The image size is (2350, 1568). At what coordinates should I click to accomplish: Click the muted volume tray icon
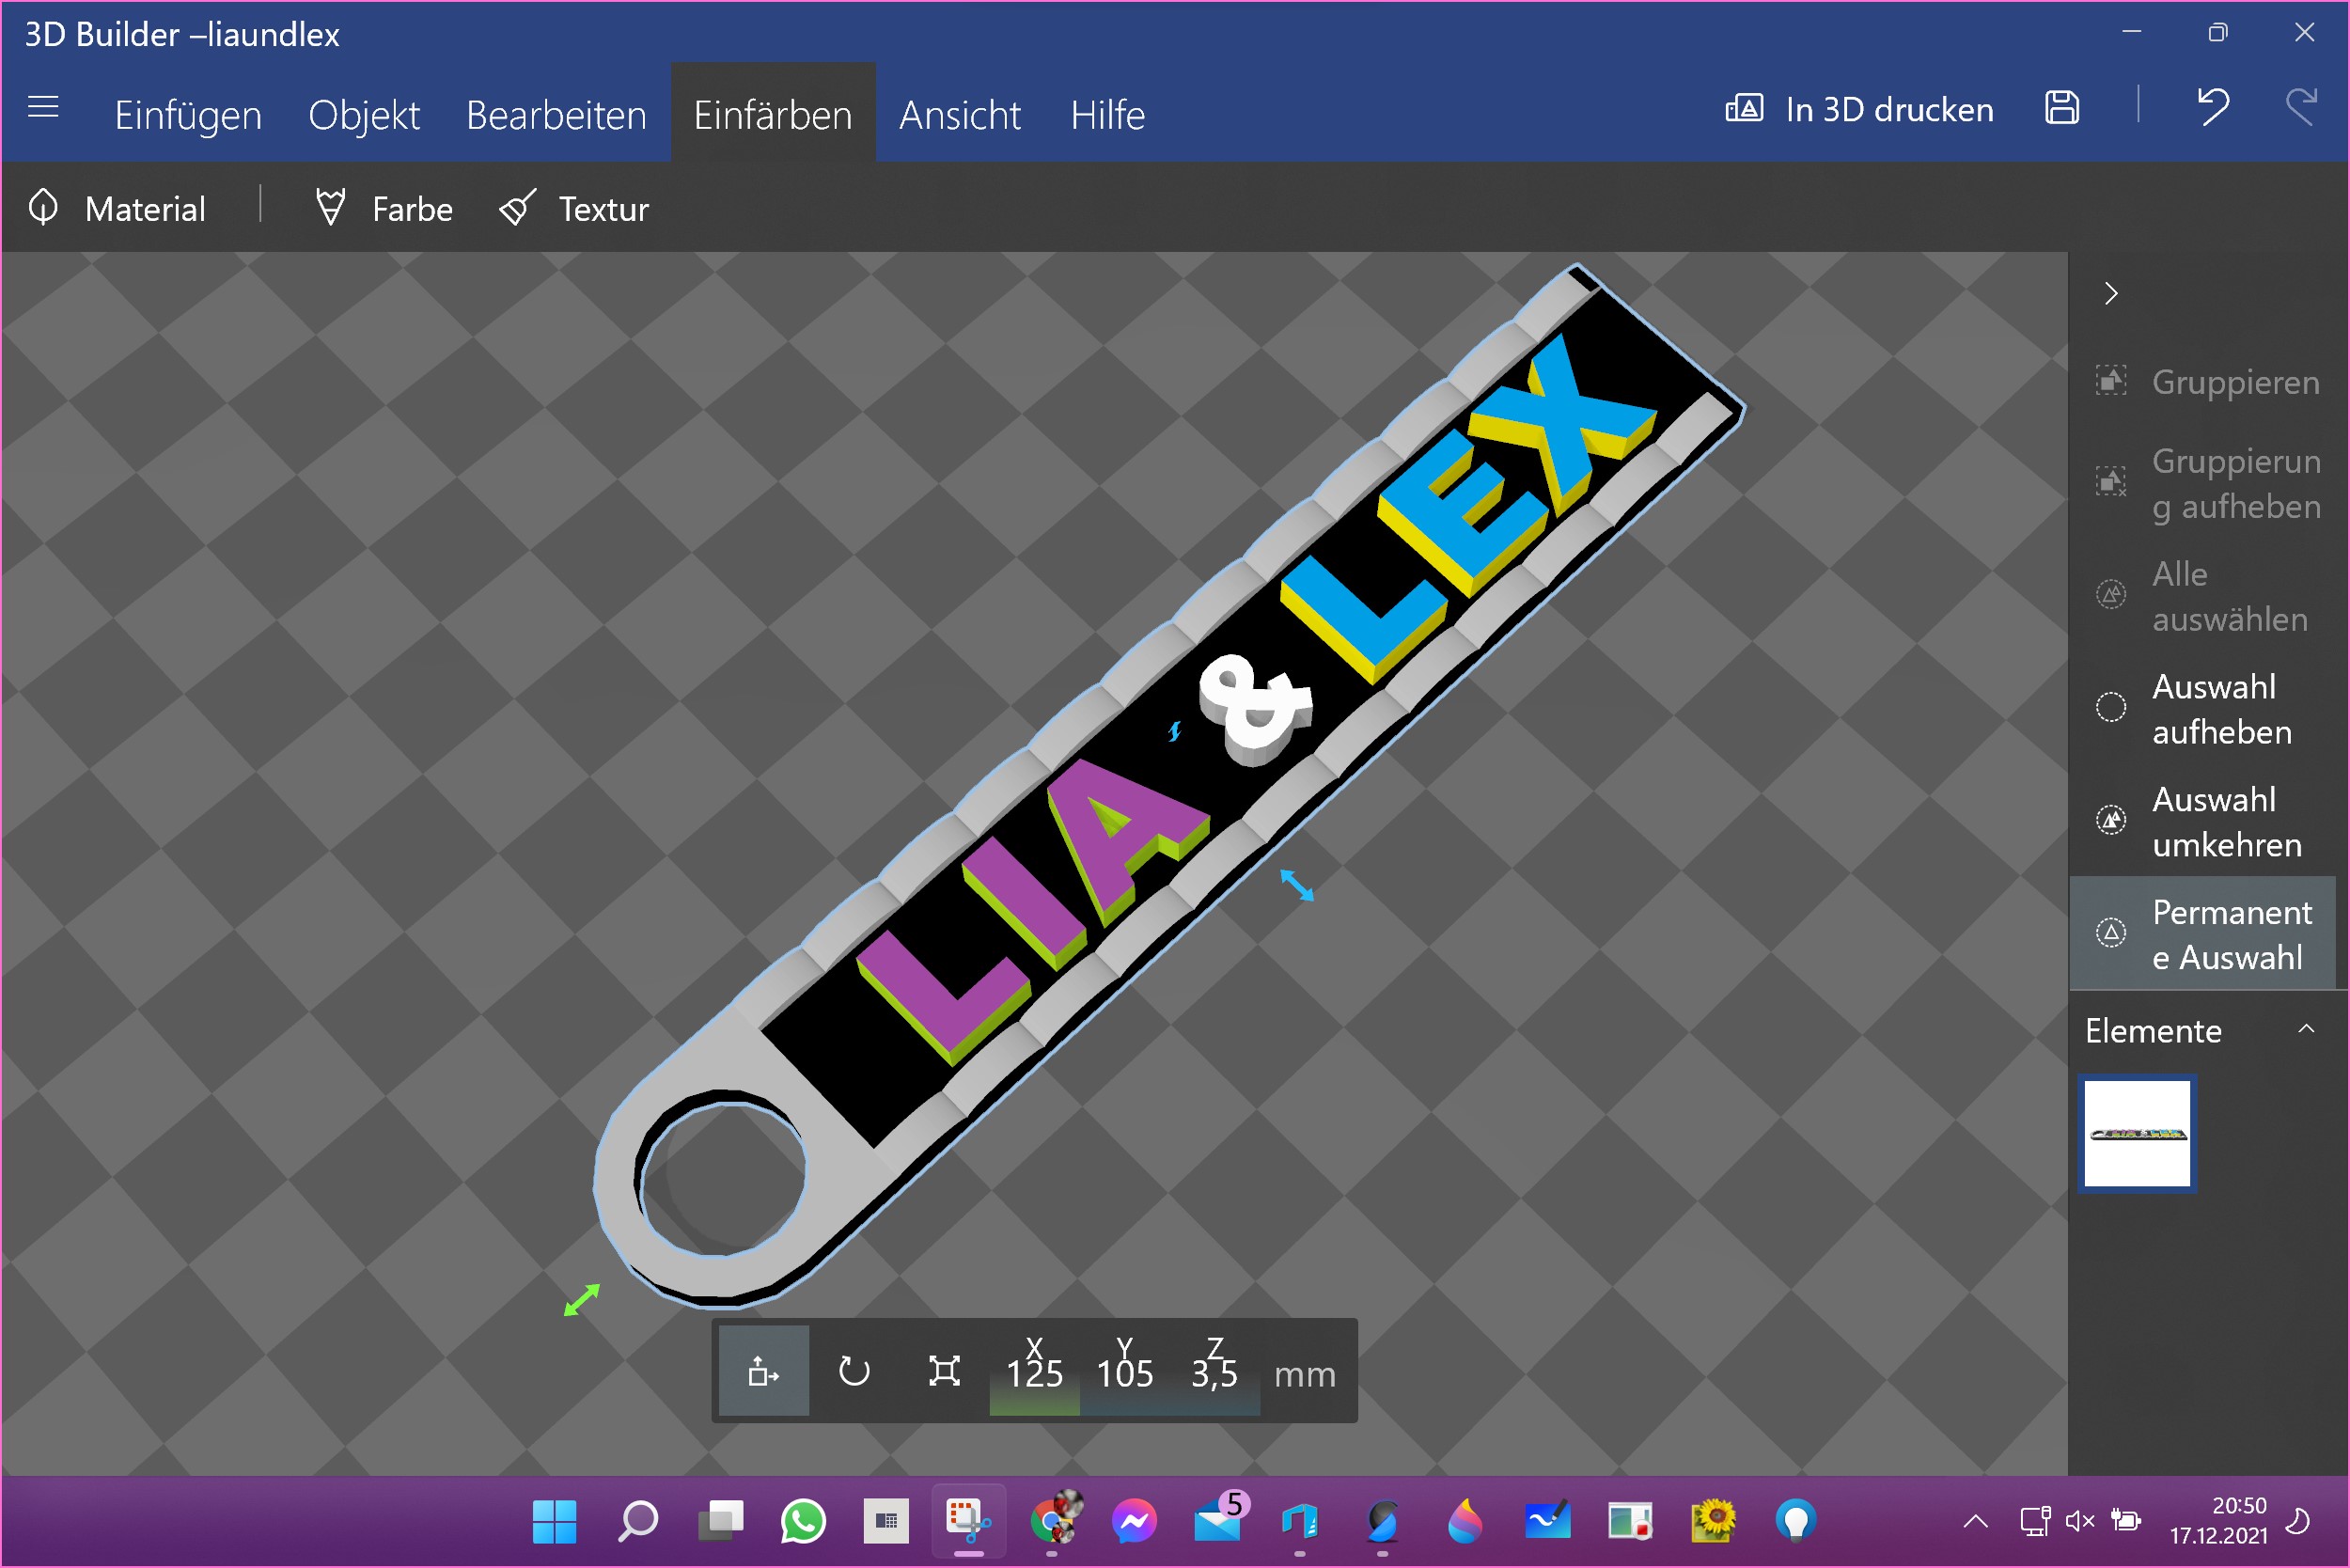coord(2080,1522)
